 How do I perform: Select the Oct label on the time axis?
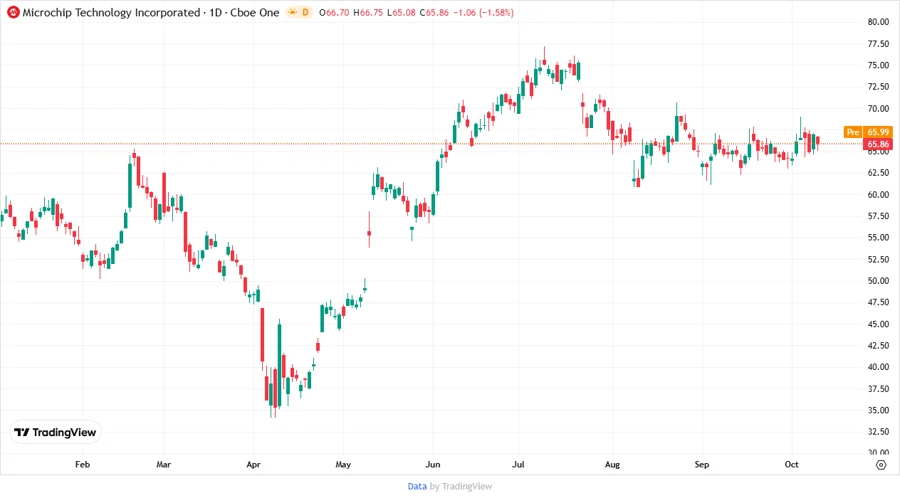coord(789,464)
